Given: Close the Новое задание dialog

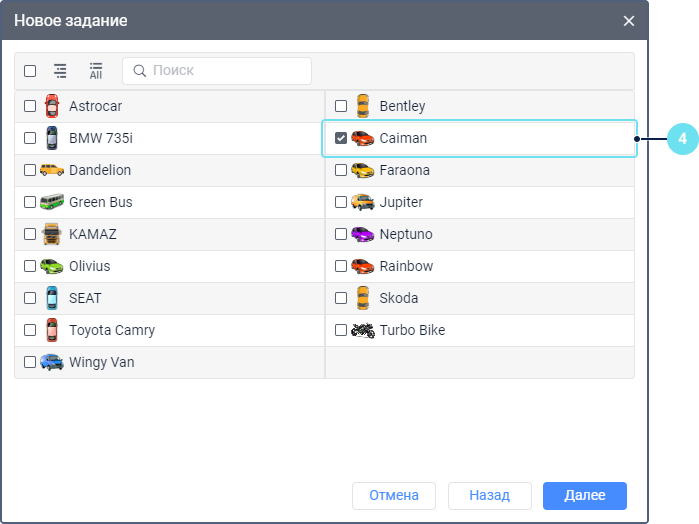Looking at the screenshot, I should (x=629, y=20).
